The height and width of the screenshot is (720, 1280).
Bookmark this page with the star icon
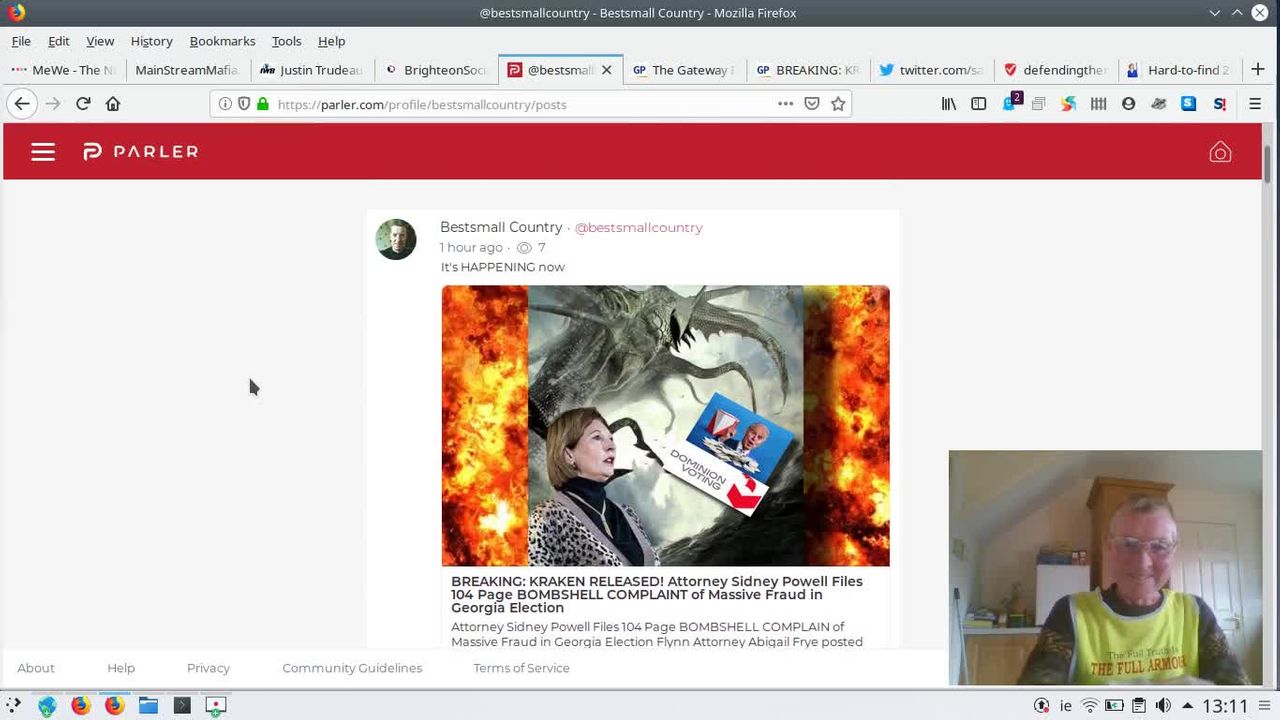(838, 104)
